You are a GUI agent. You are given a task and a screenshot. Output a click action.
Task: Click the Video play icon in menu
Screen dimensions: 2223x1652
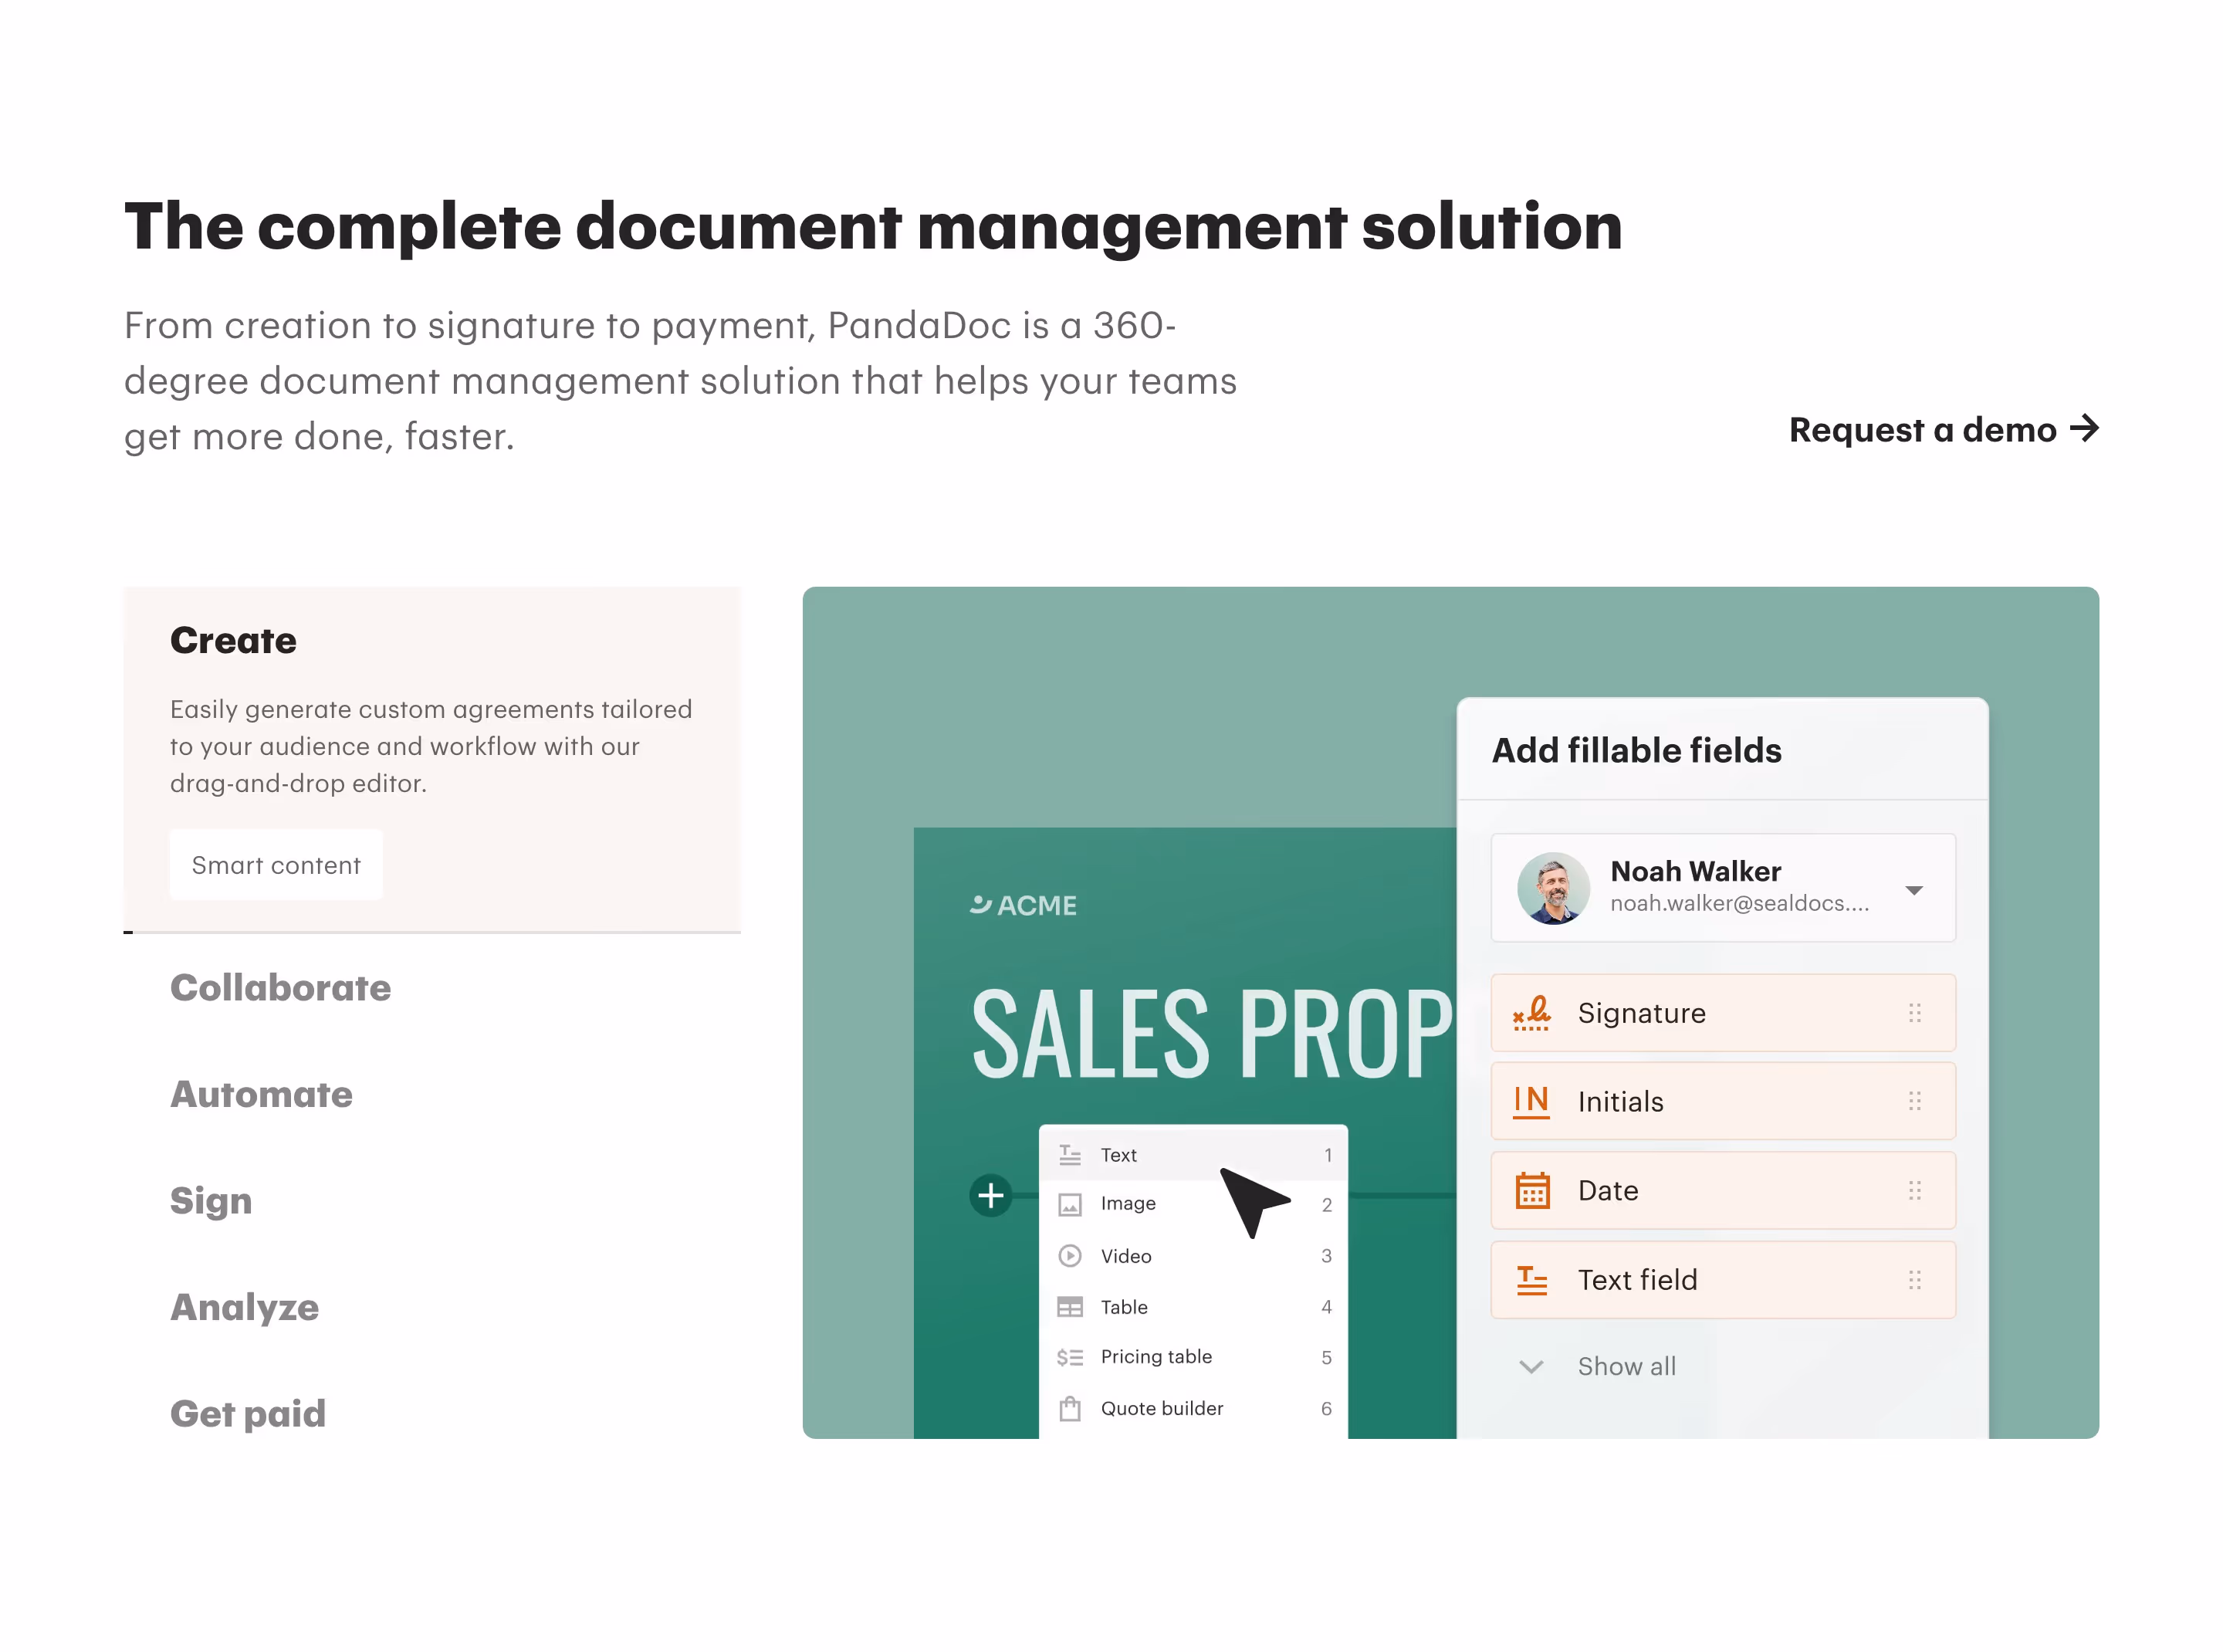click(1070, 1256)
